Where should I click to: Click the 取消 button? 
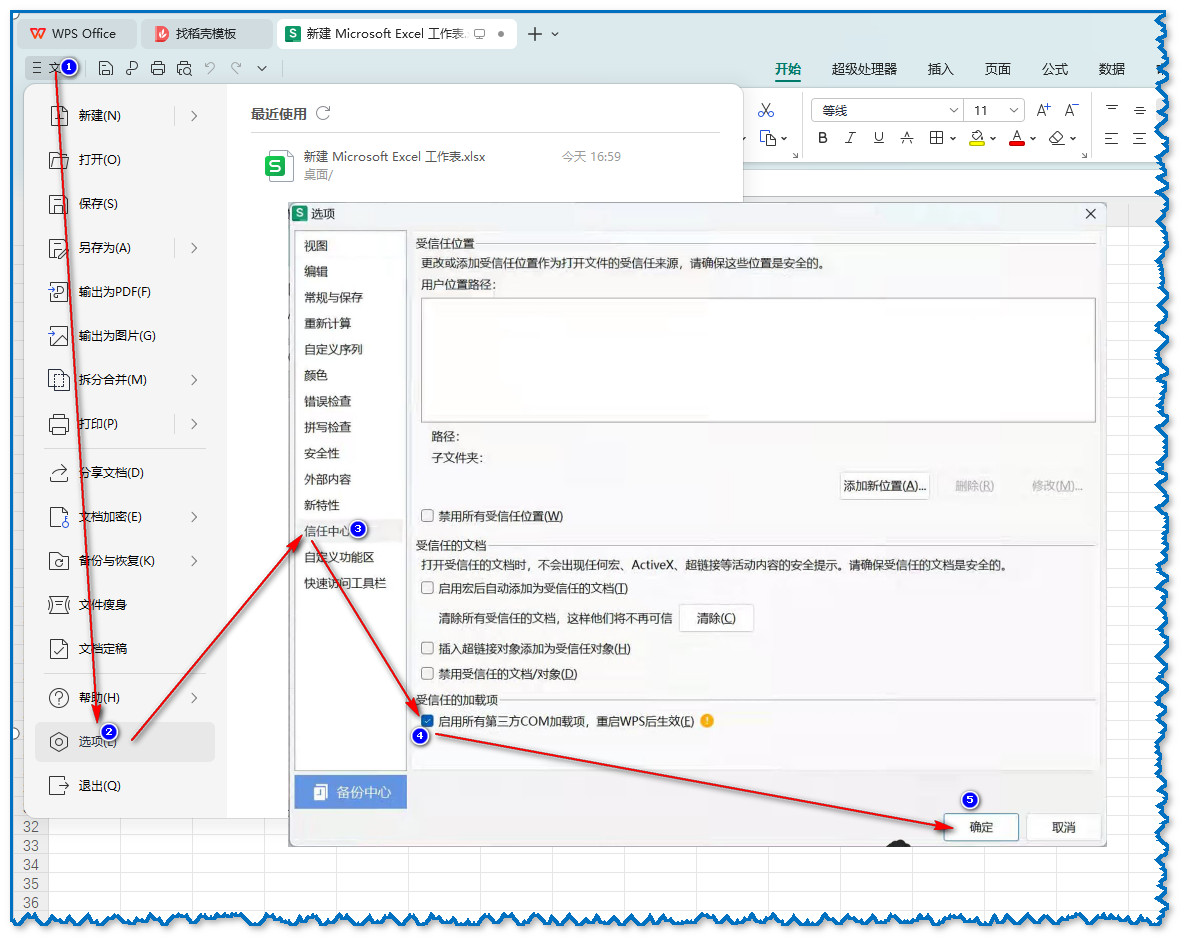(1063, 827)
